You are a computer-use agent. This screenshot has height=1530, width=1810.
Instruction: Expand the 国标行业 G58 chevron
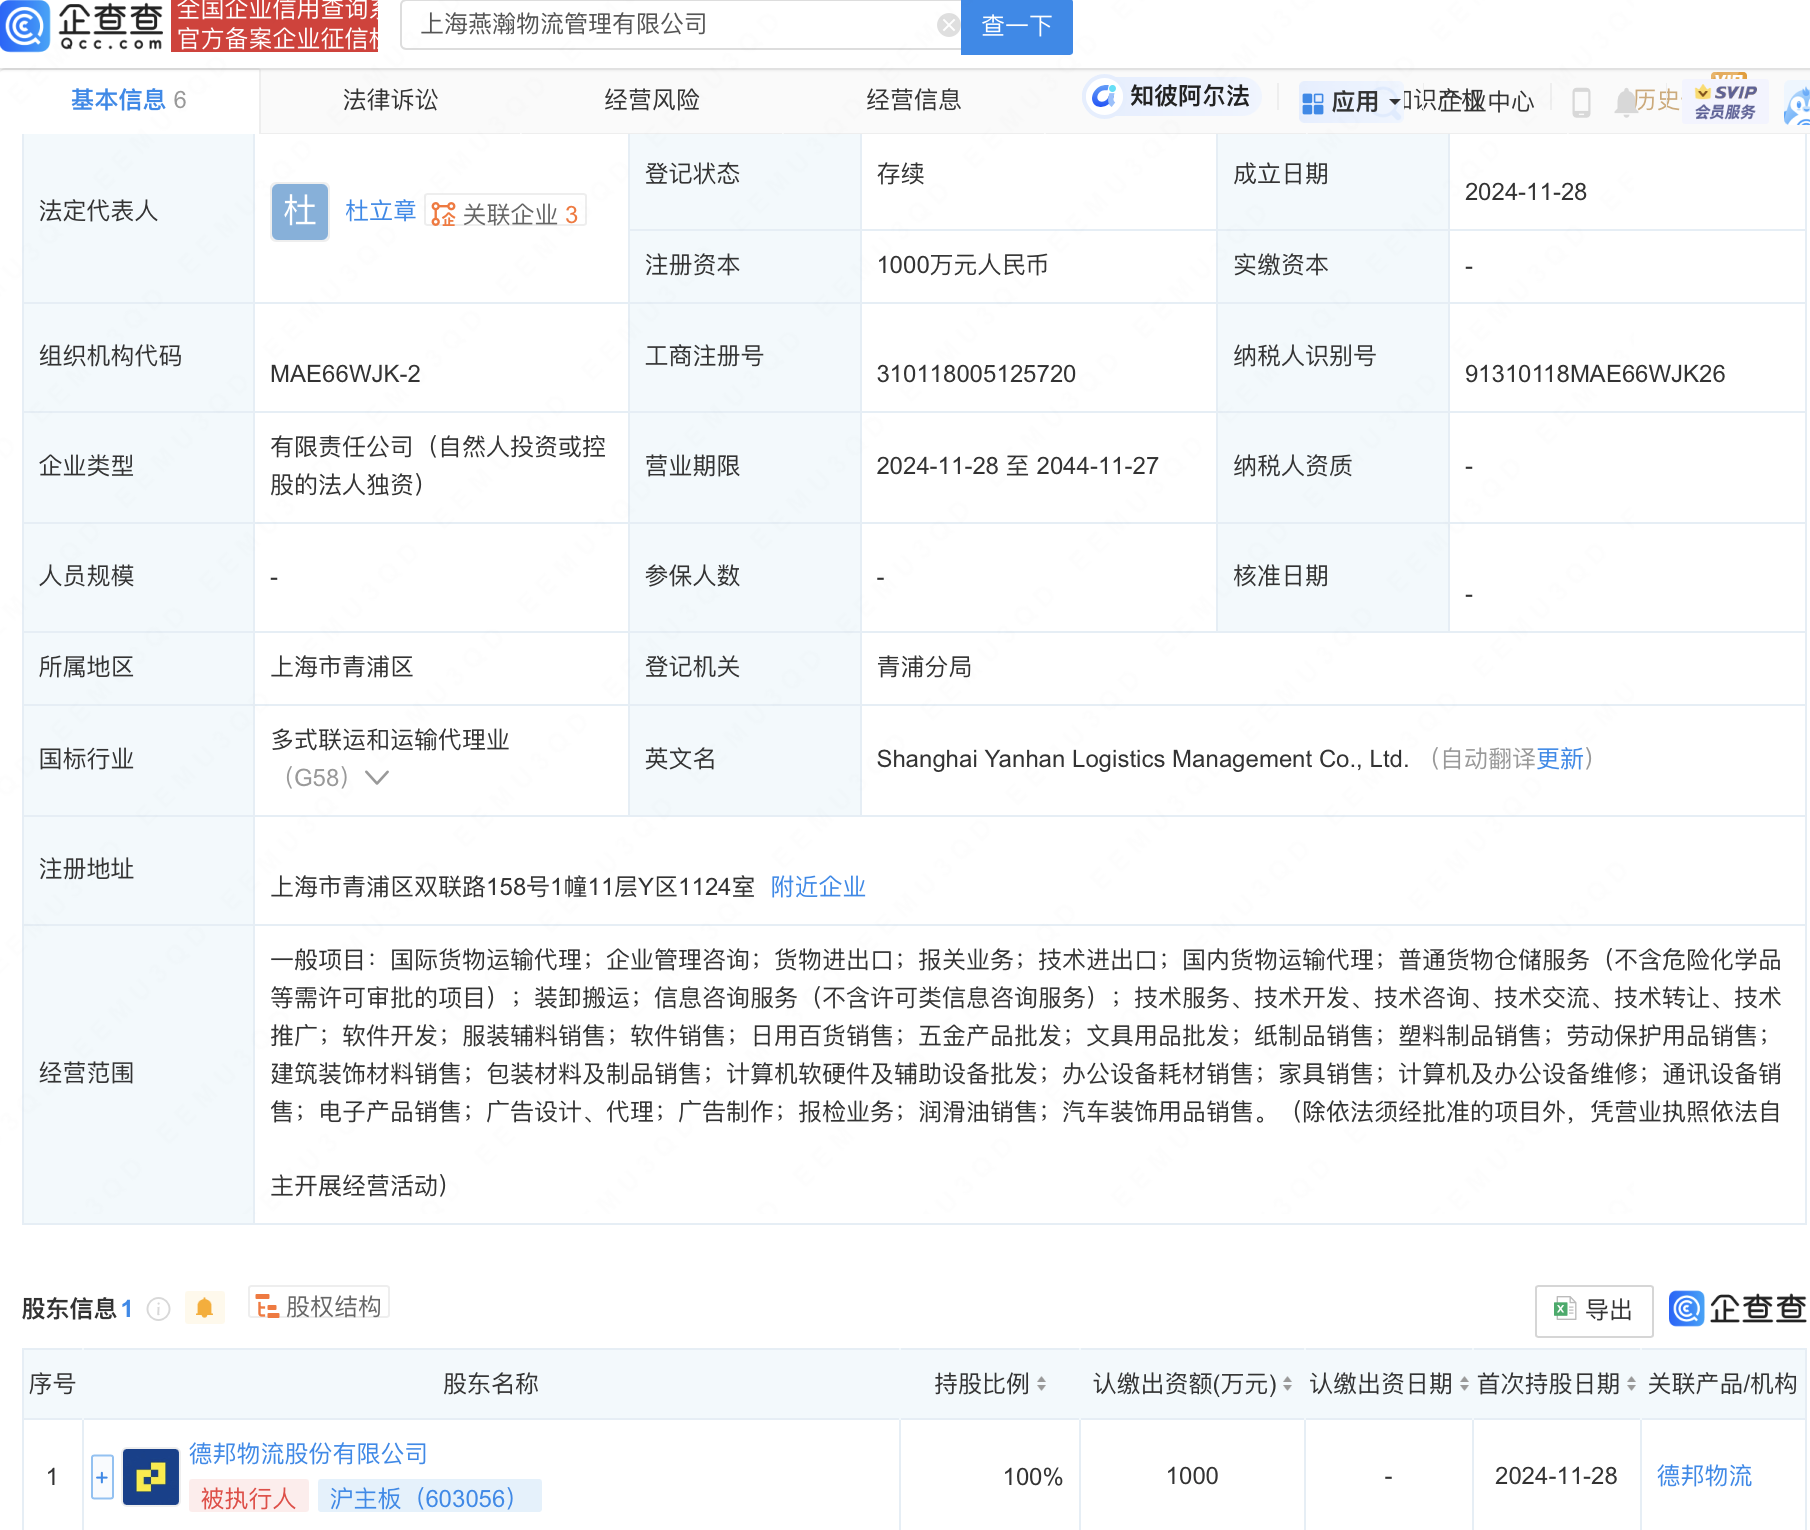point(377,777)
